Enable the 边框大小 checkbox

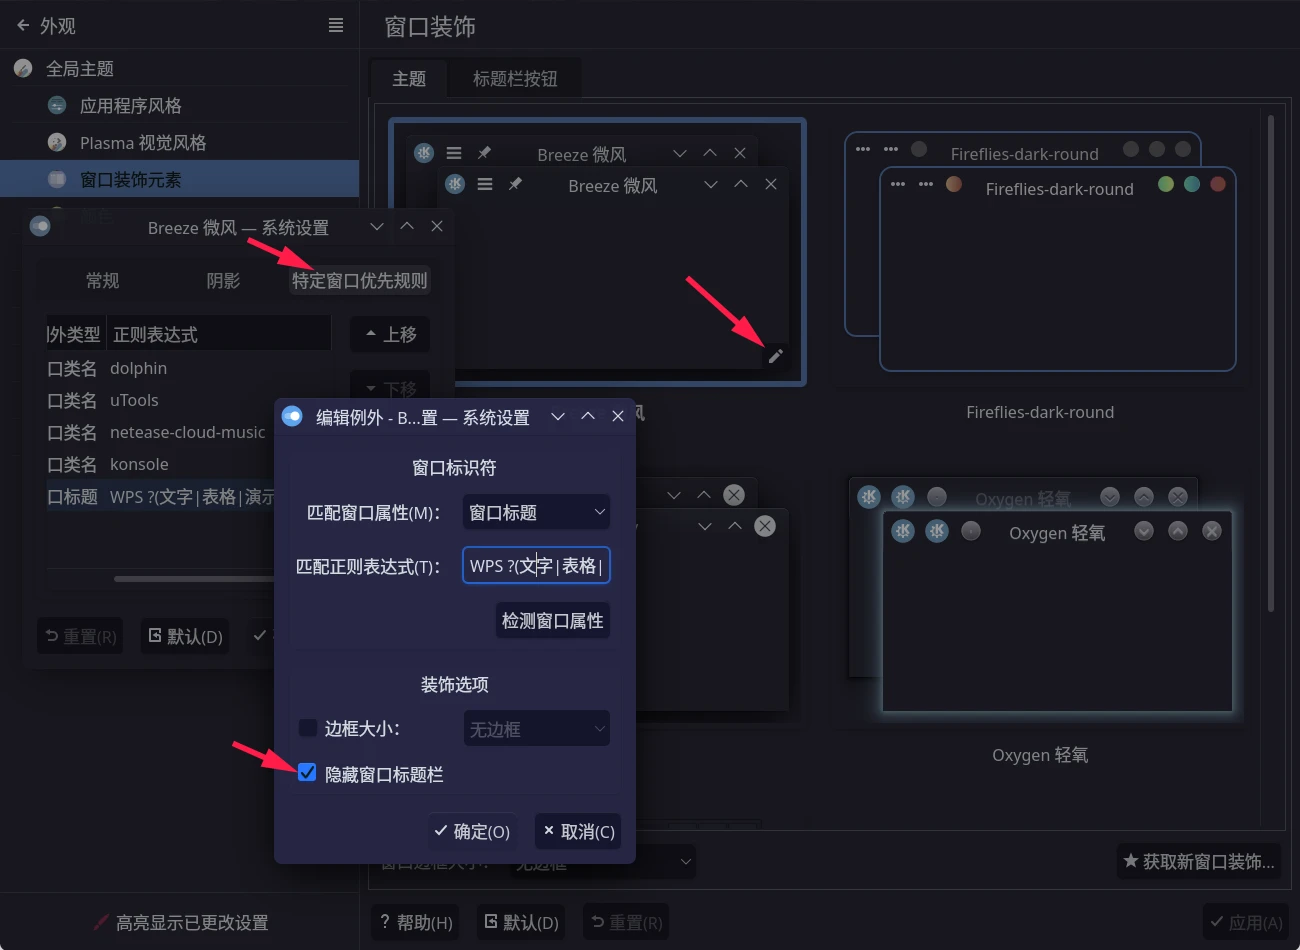coord(308,728)
